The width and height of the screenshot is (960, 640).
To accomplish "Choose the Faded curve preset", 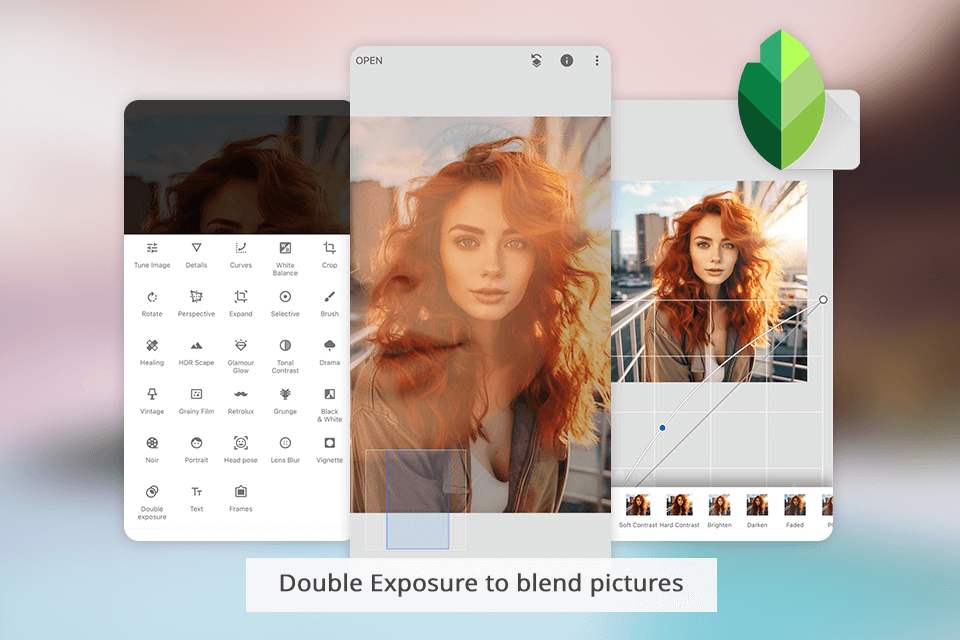I will 795,511.
